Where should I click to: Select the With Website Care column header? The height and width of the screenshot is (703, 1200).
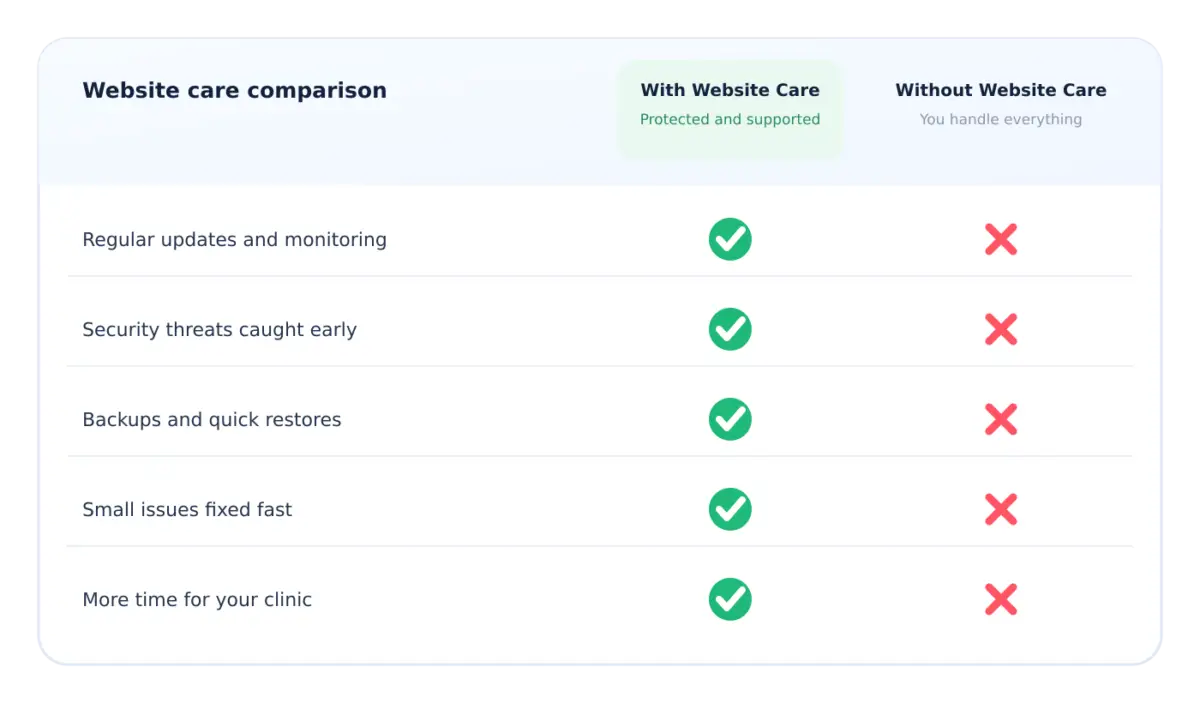point(730,90)
